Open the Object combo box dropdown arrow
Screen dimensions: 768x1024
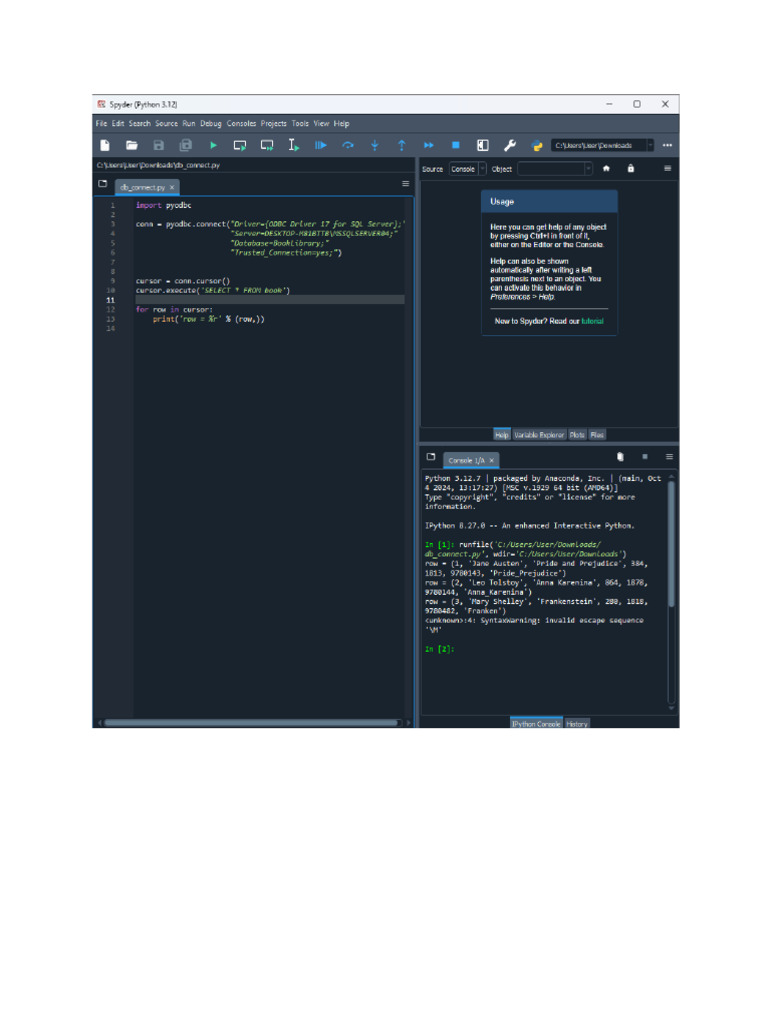click(x=588, y=169)
